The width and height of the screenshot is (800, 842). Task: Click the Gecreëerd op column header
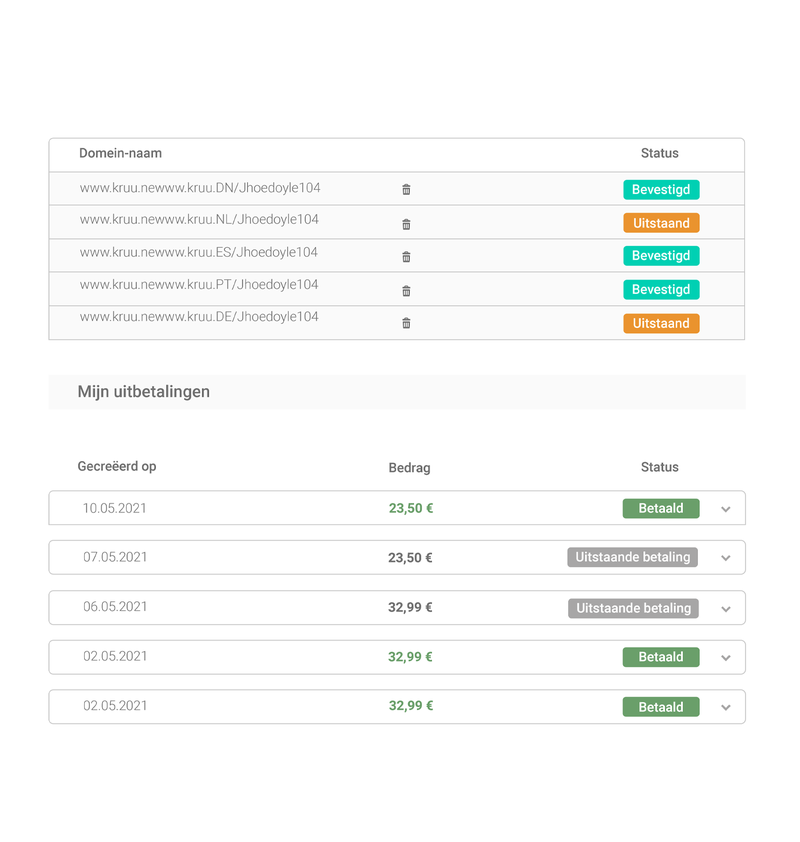(x=117, y=466)
